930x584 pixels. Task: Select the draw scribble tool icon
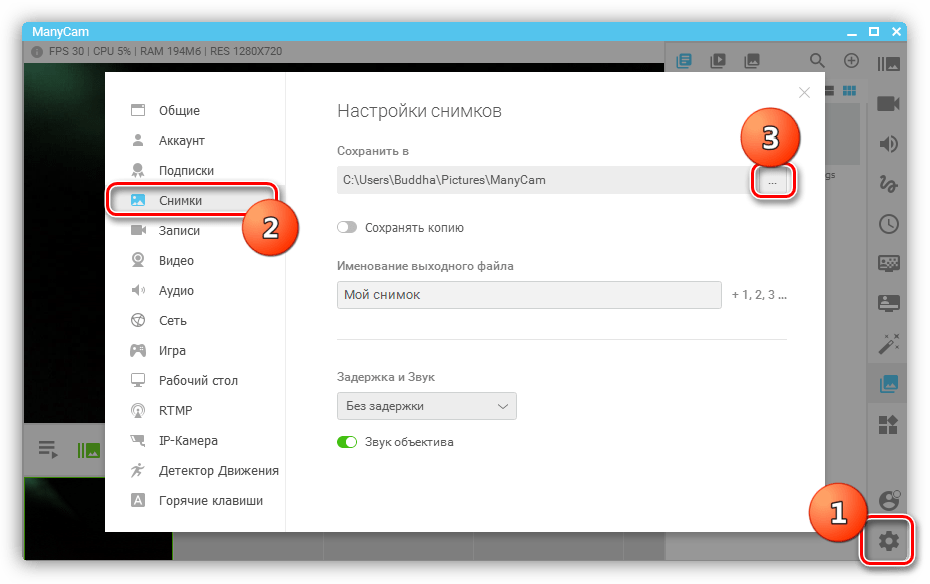click(x=888, y=184)
